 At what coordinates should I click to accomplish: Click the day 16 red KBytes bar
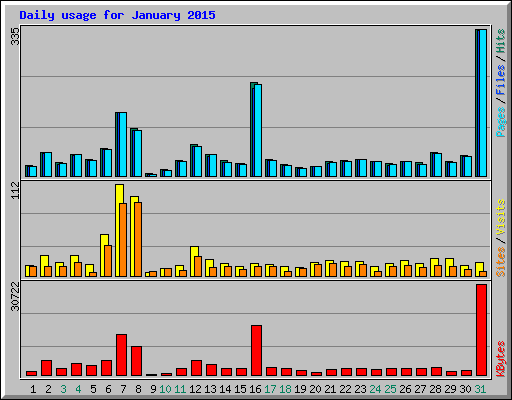[x=256, y=351]
